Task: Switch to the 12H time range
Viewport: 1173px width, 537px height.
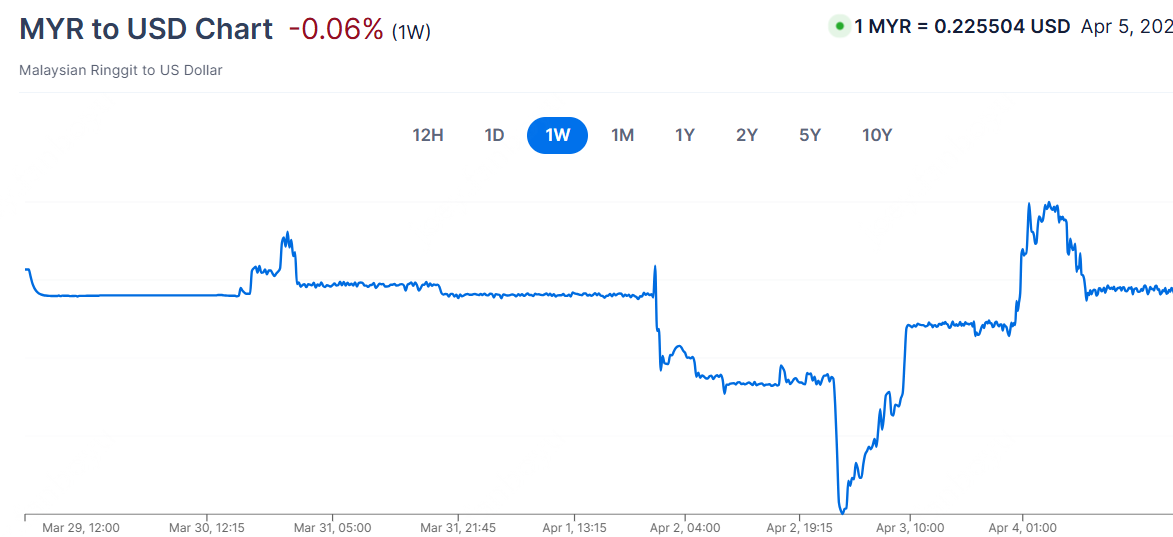Action: (x=428, y=135)
